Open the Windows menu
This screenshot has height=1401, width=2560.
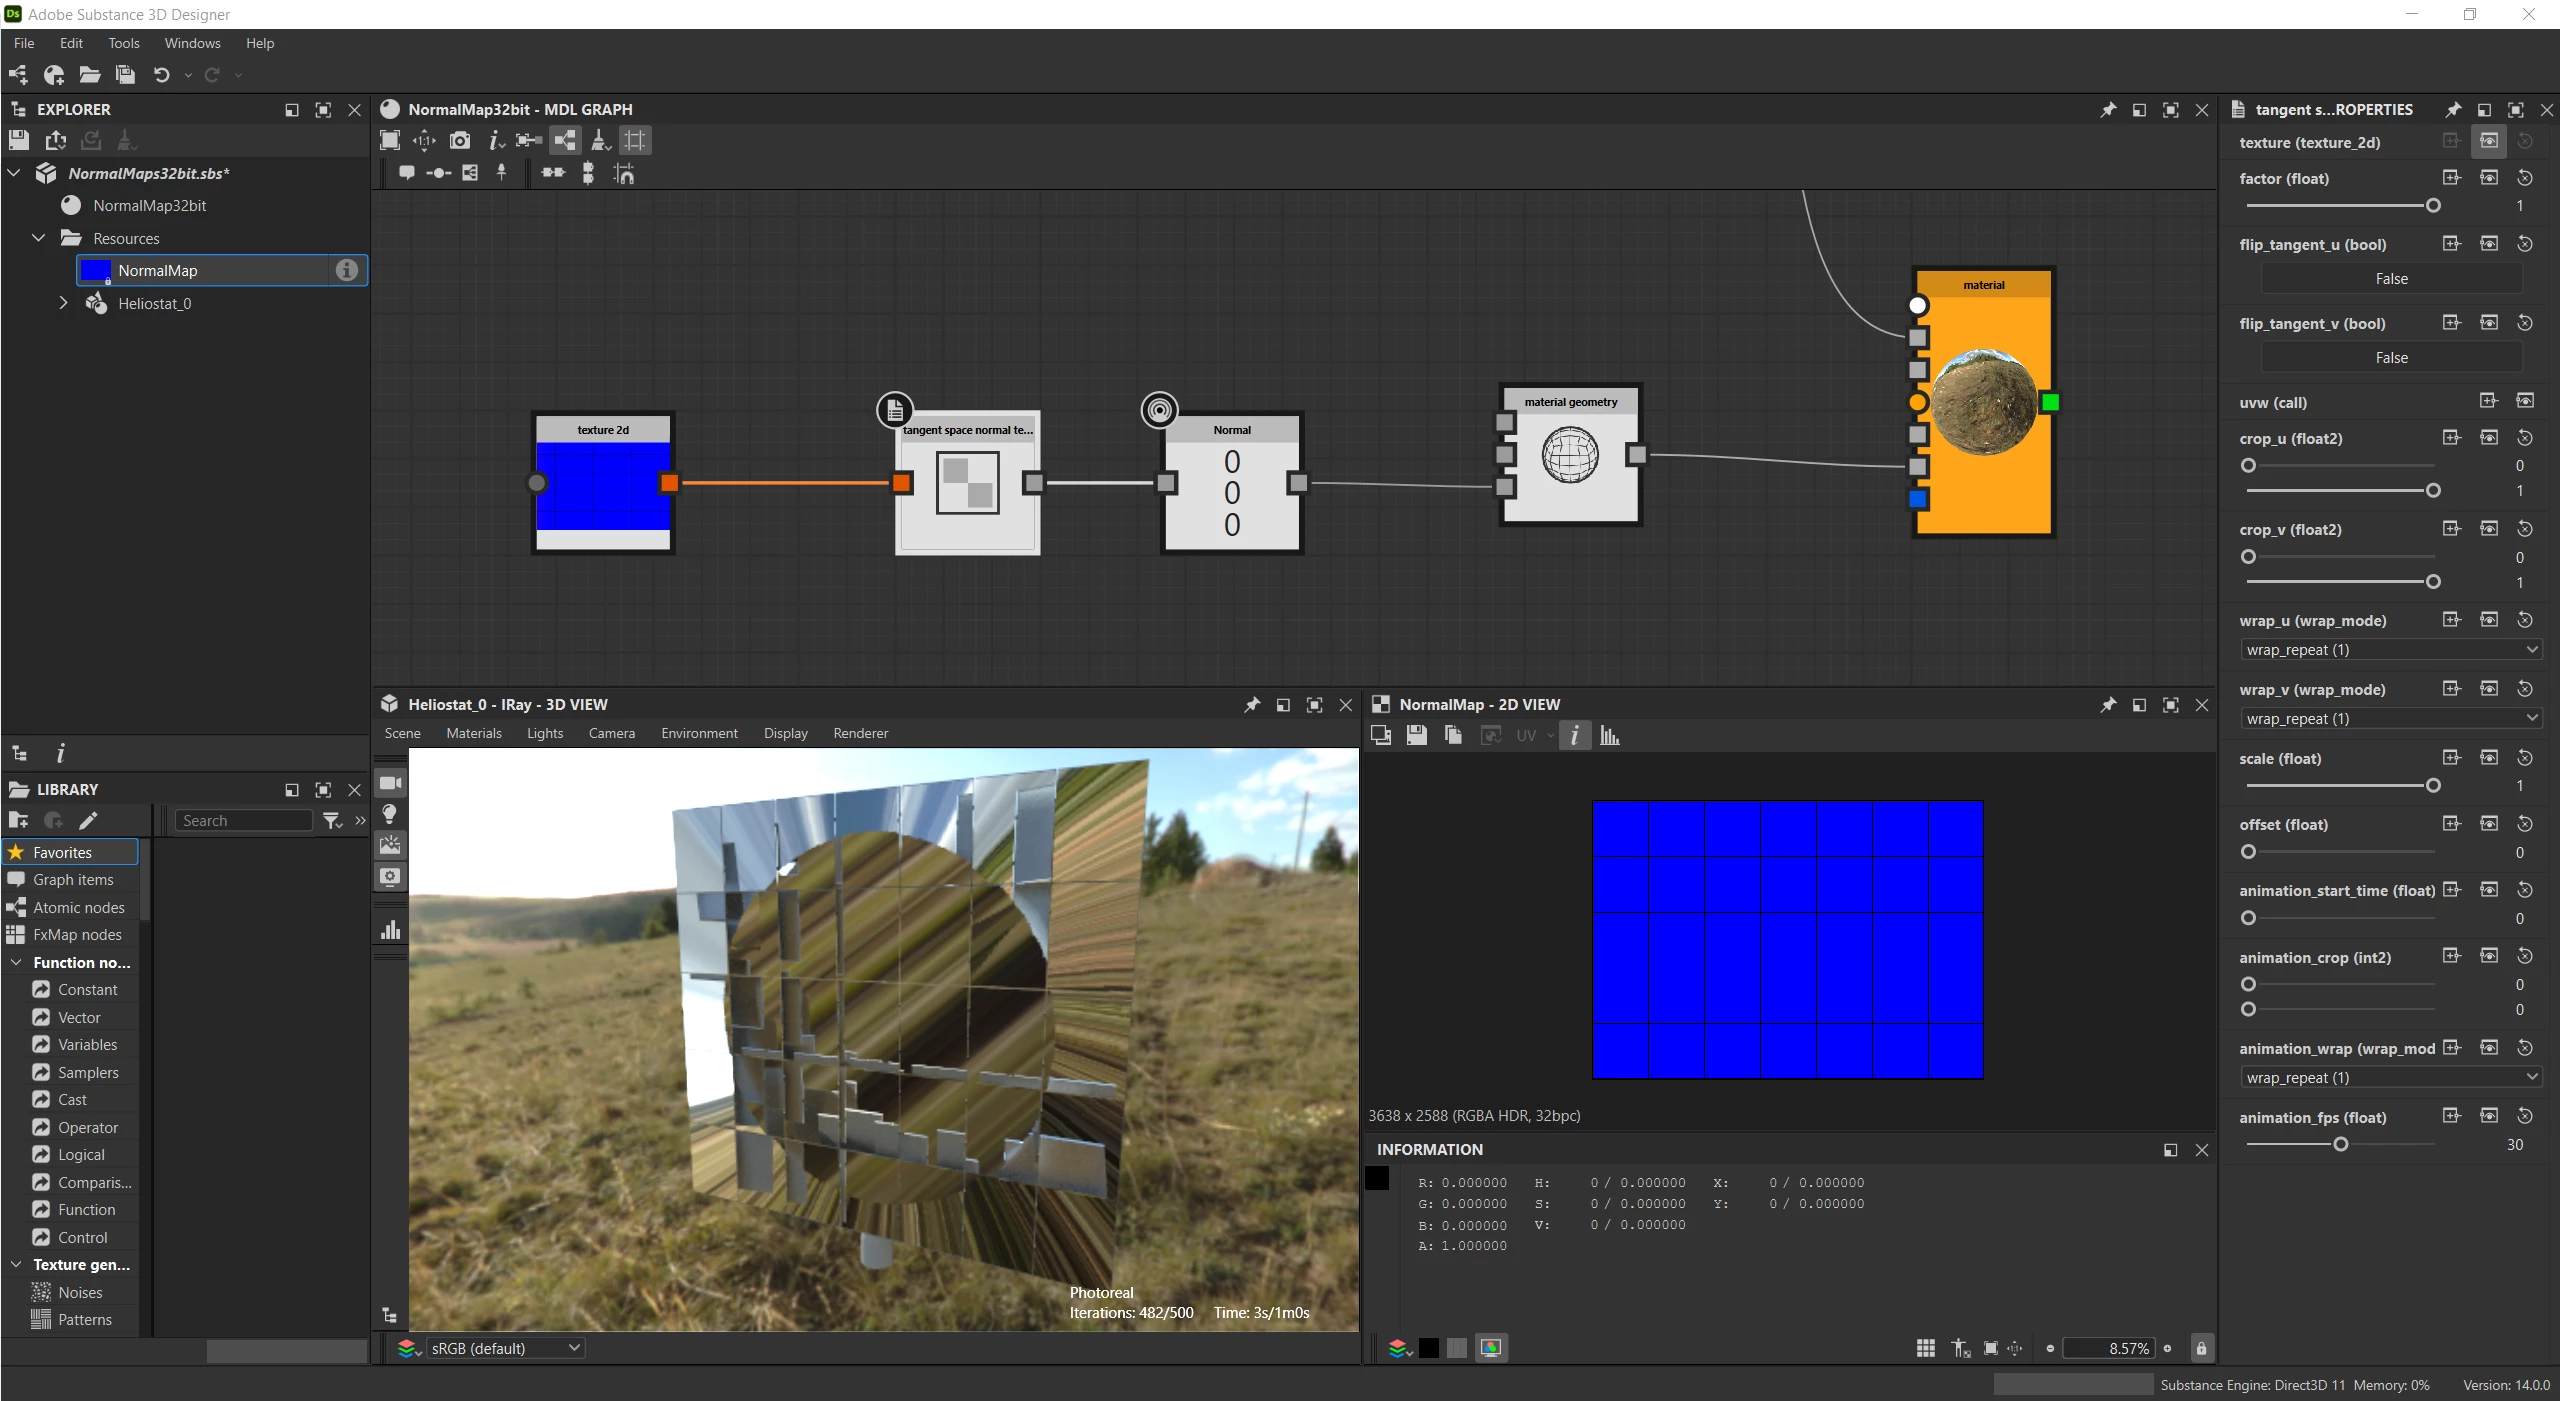(x=192, y=43)
